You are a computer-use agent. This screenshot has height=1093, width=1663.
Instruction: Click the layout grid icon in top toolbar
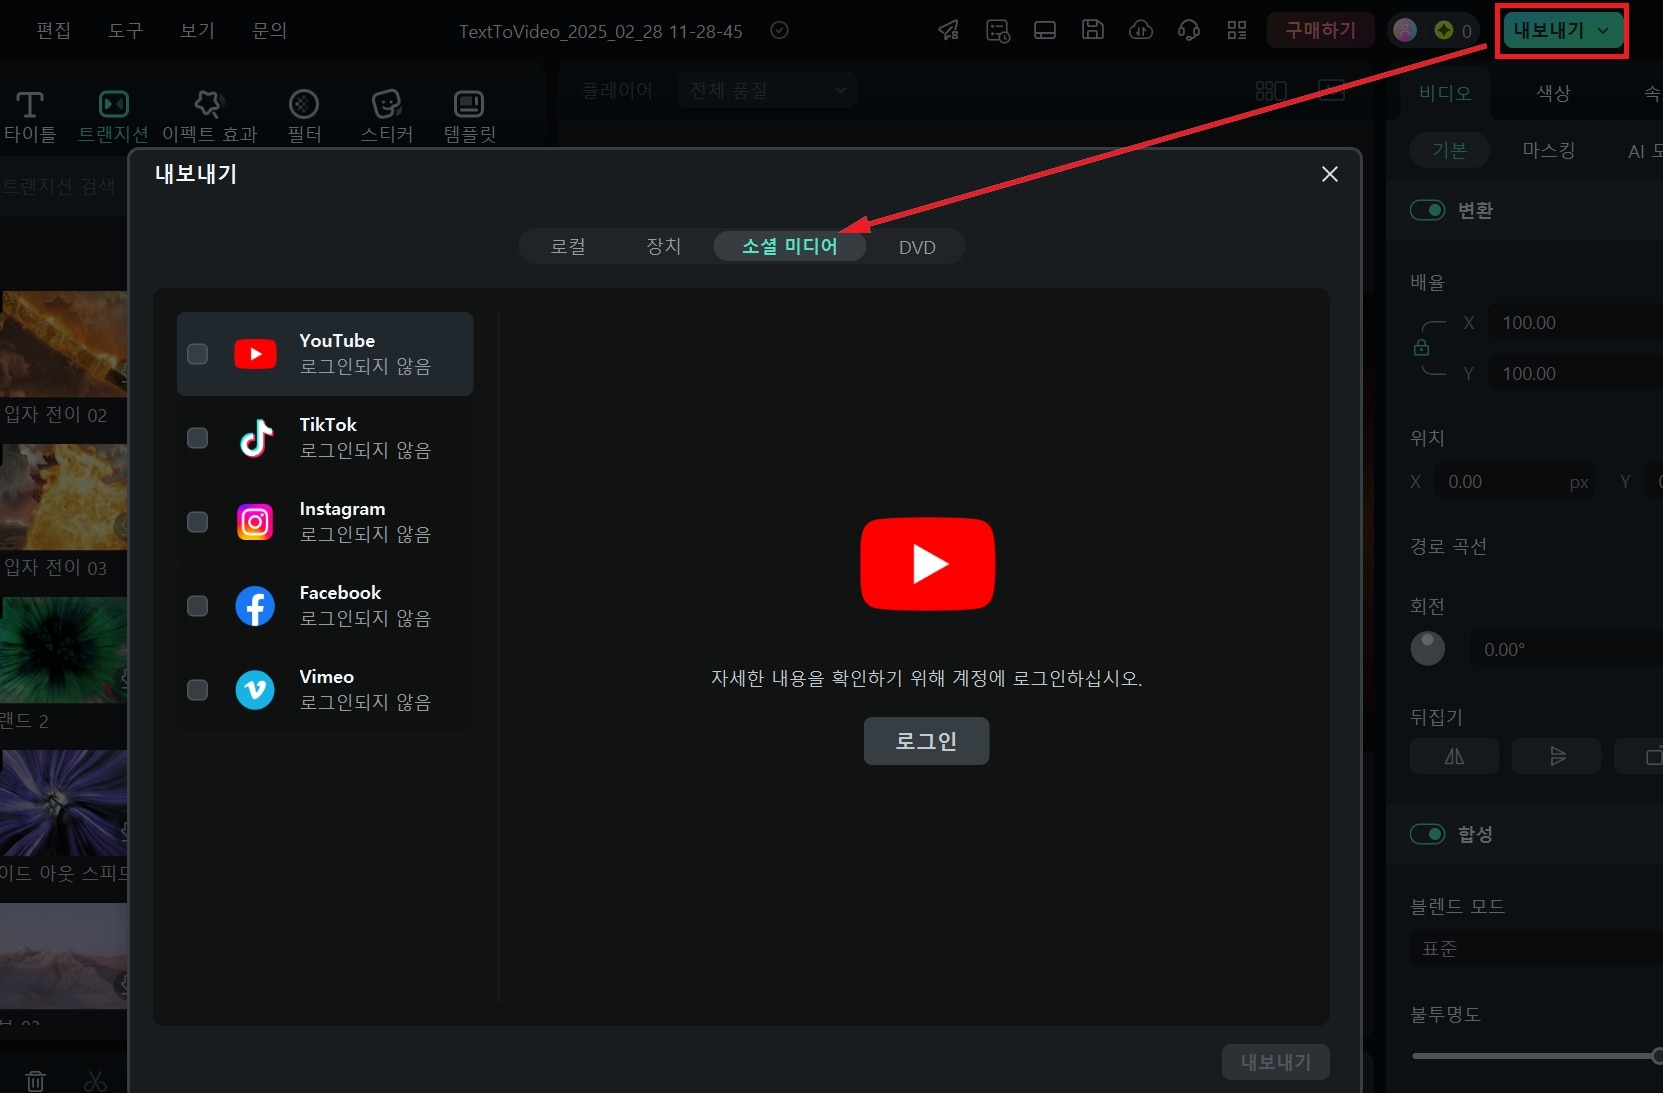(x=1237, y=30)
